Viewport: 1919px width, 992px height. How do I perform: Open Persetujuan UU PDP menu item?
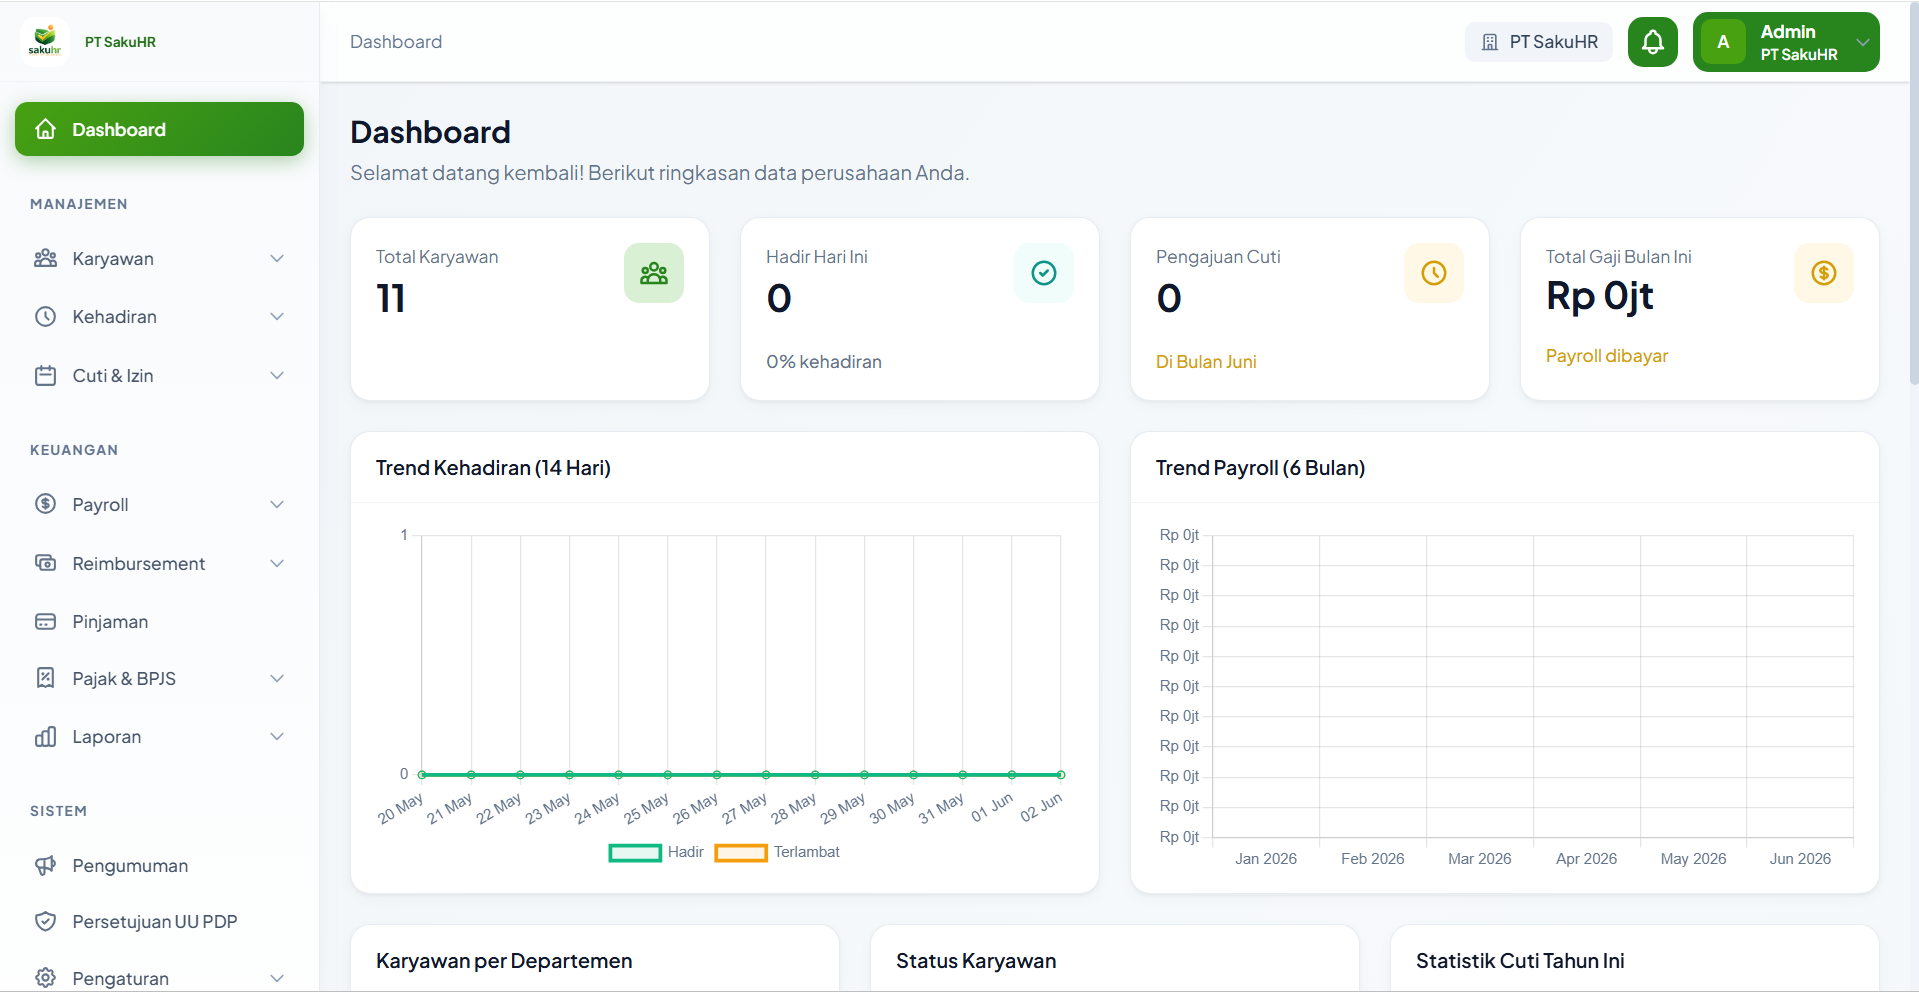(x=159, y=922)
